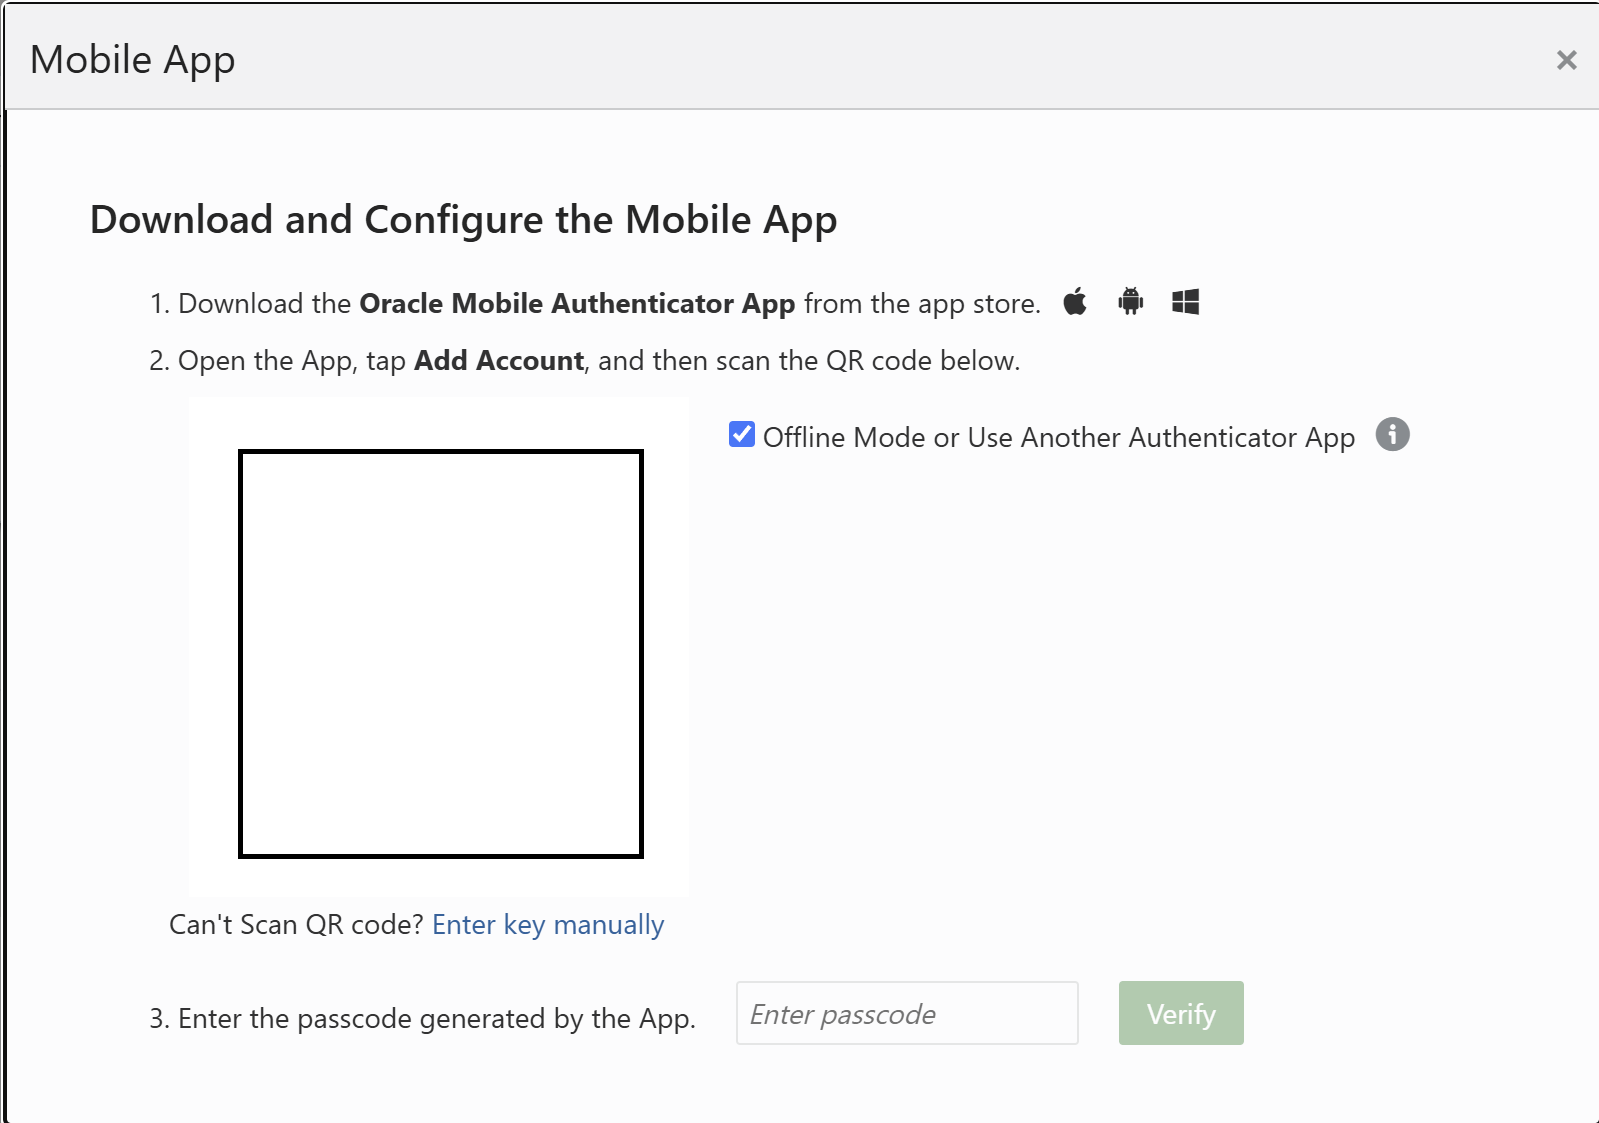Viewport: 1599px width, 1123px height.
Task: Select the 'Download and Configure the Mobile App' heading
Action: [464, 221]
